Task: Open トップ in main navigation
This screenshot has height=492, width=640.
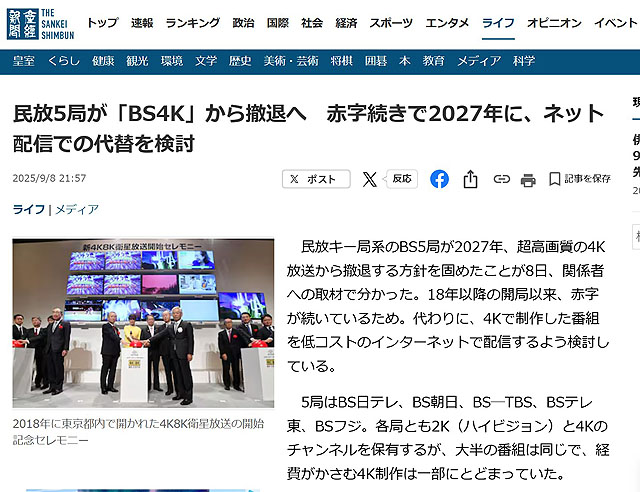Action: (103, 23)
